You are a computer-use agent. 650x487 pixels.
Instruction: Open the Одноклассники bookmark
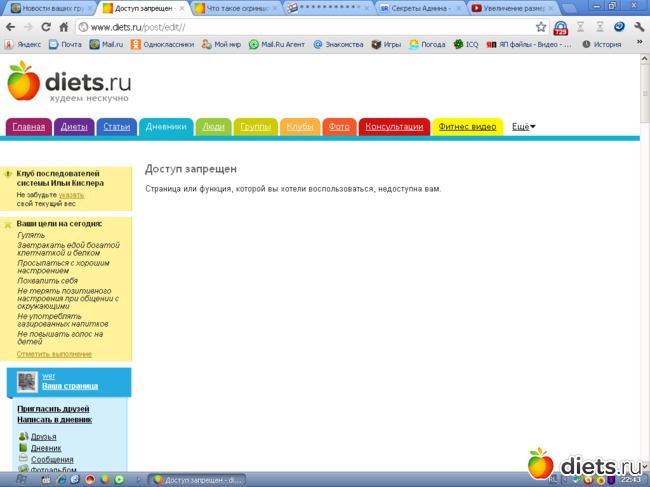pos(160,44)
